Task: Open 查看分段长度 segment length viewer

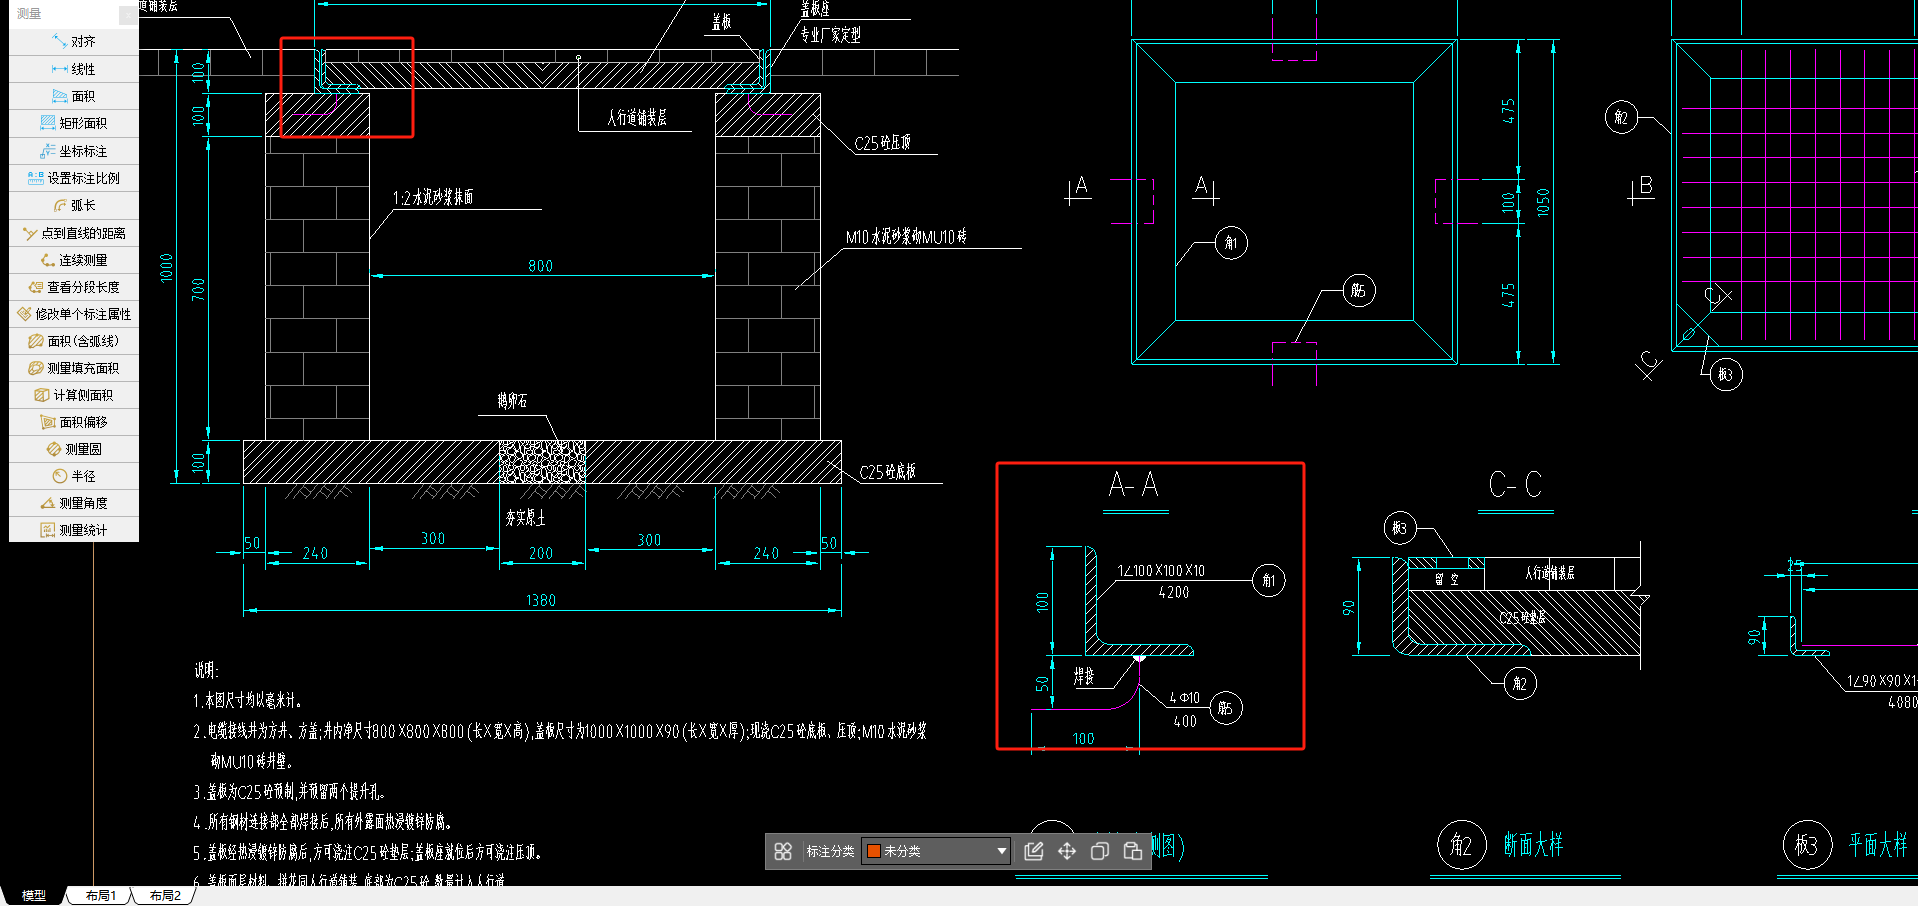Action: tap(74, 287)
